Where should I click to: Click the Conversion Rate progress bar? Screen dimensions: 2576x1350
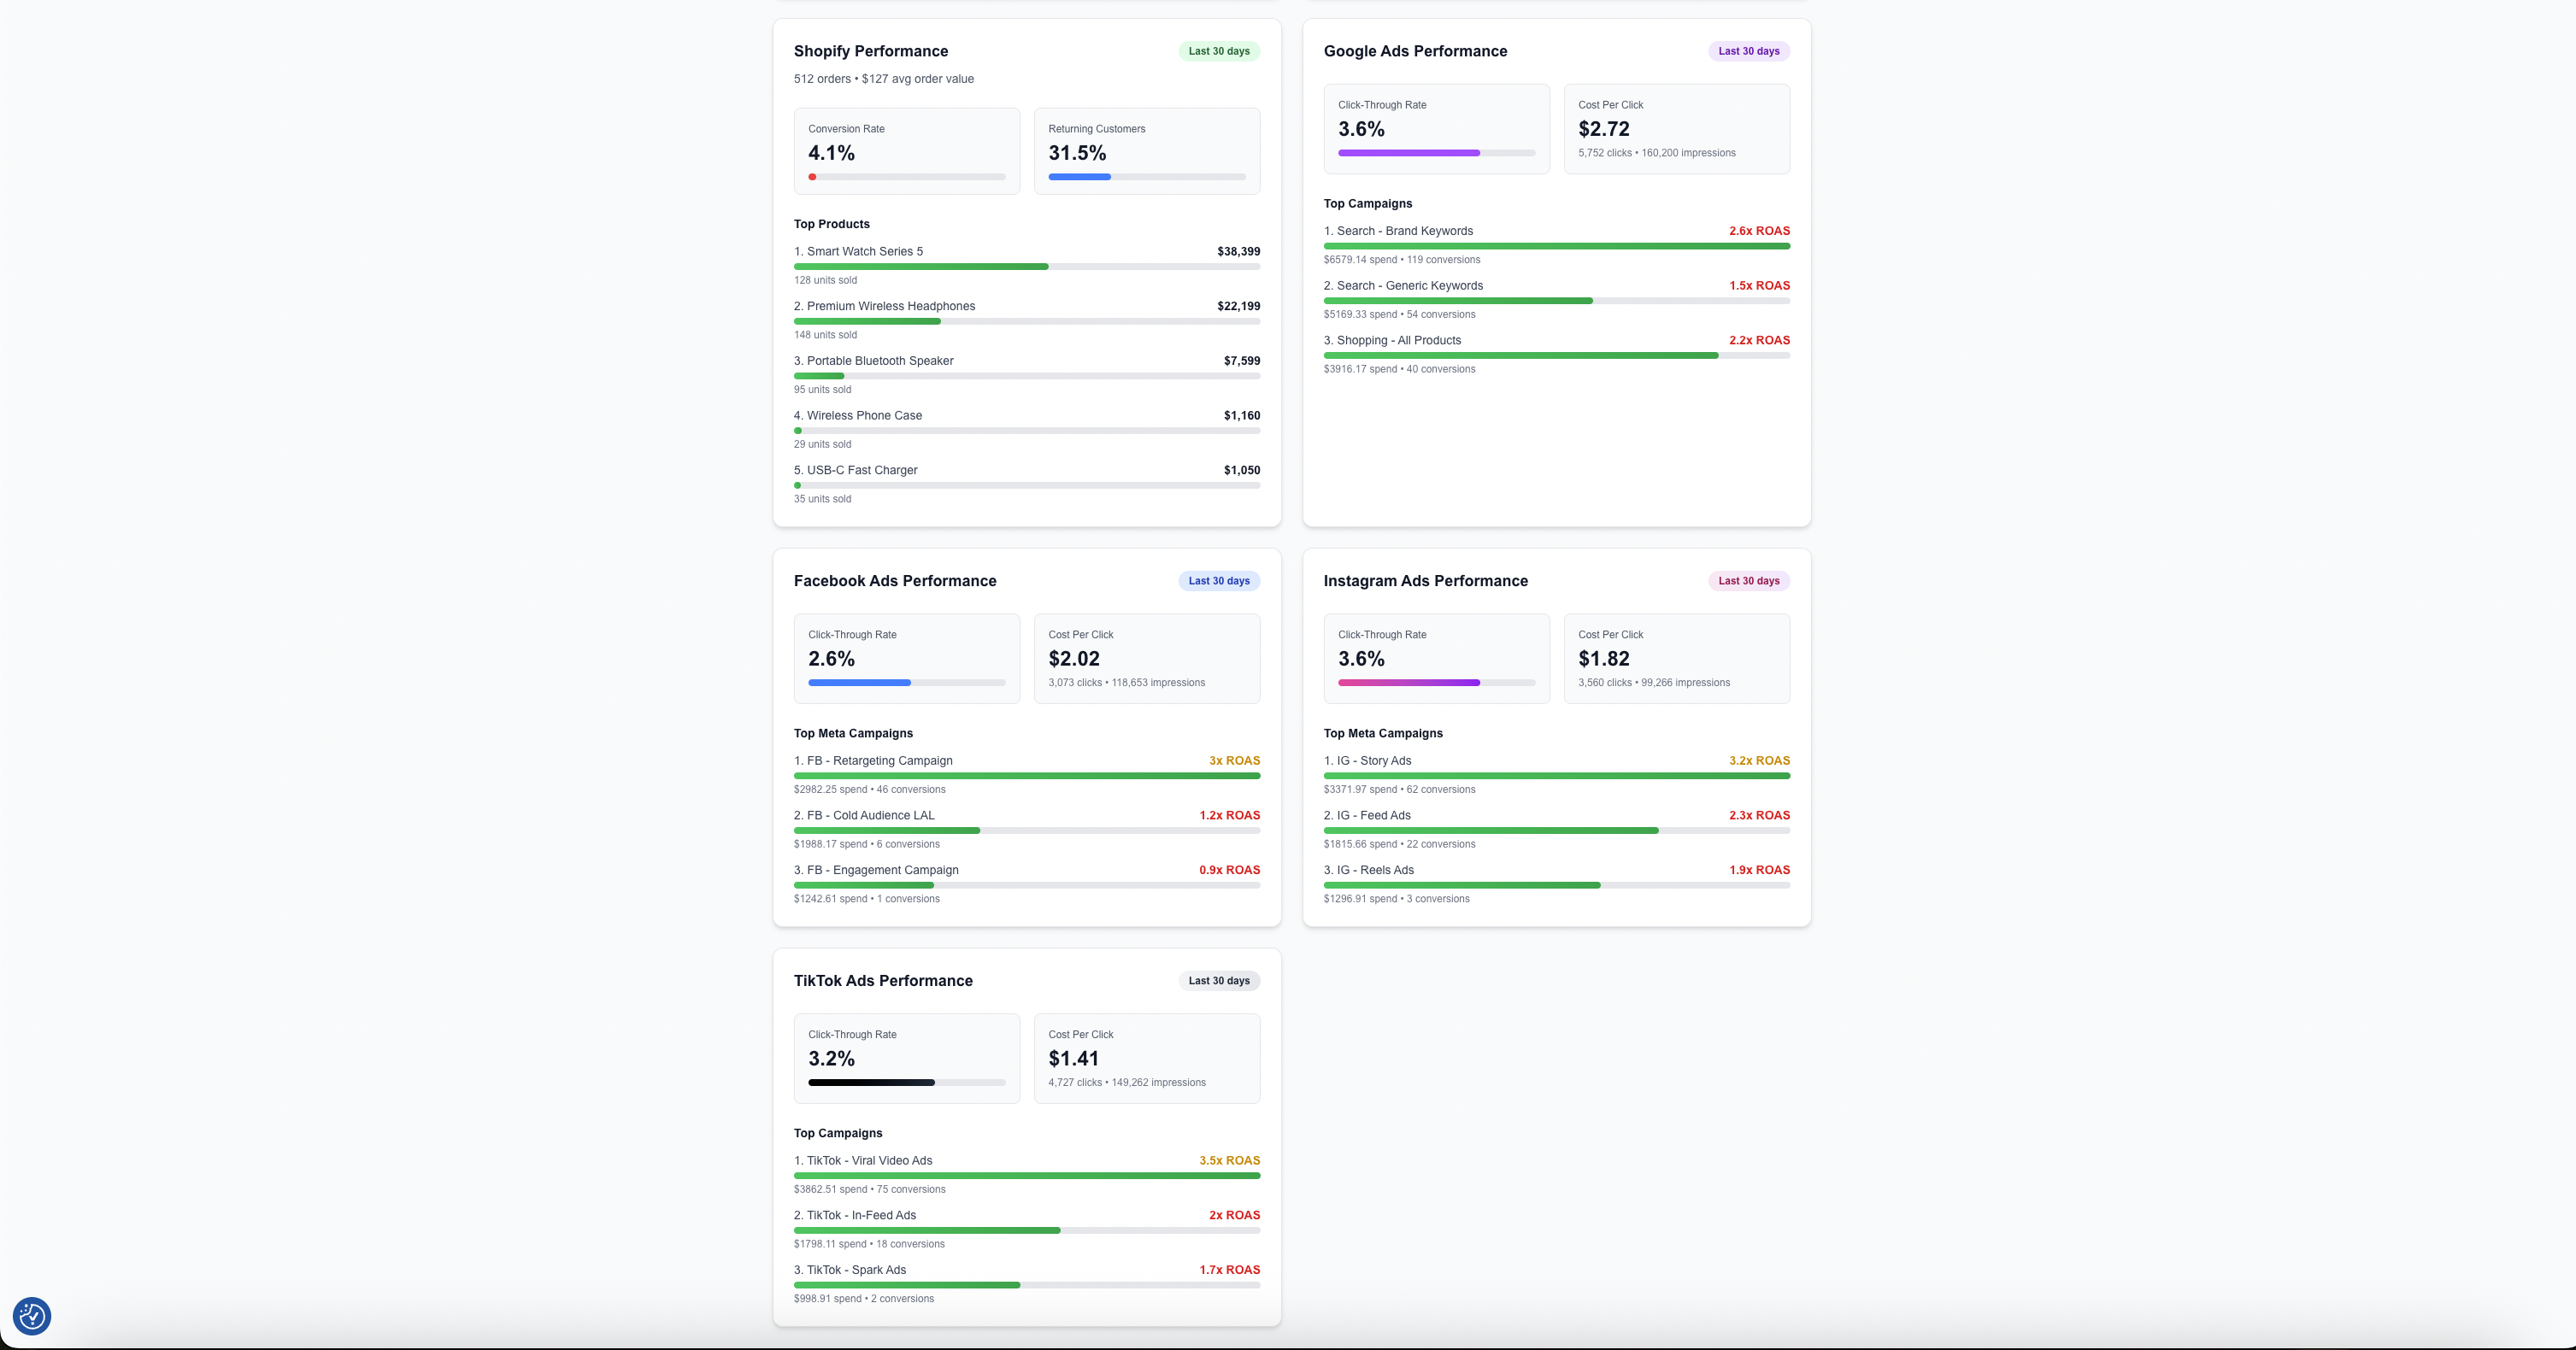(x=906, y=177)
